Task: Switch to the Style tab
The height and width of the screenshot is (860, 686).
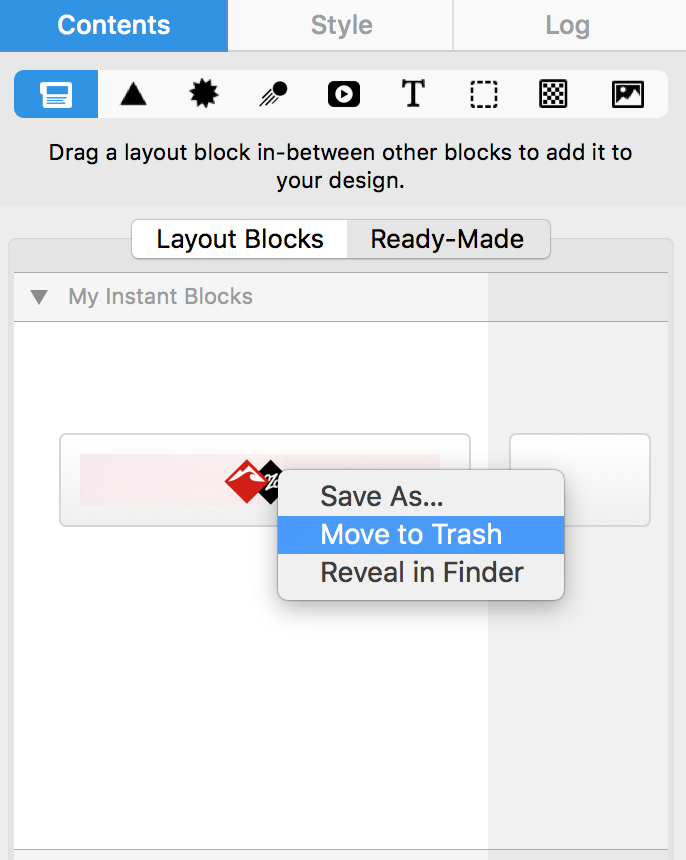Action: (341, 25)
